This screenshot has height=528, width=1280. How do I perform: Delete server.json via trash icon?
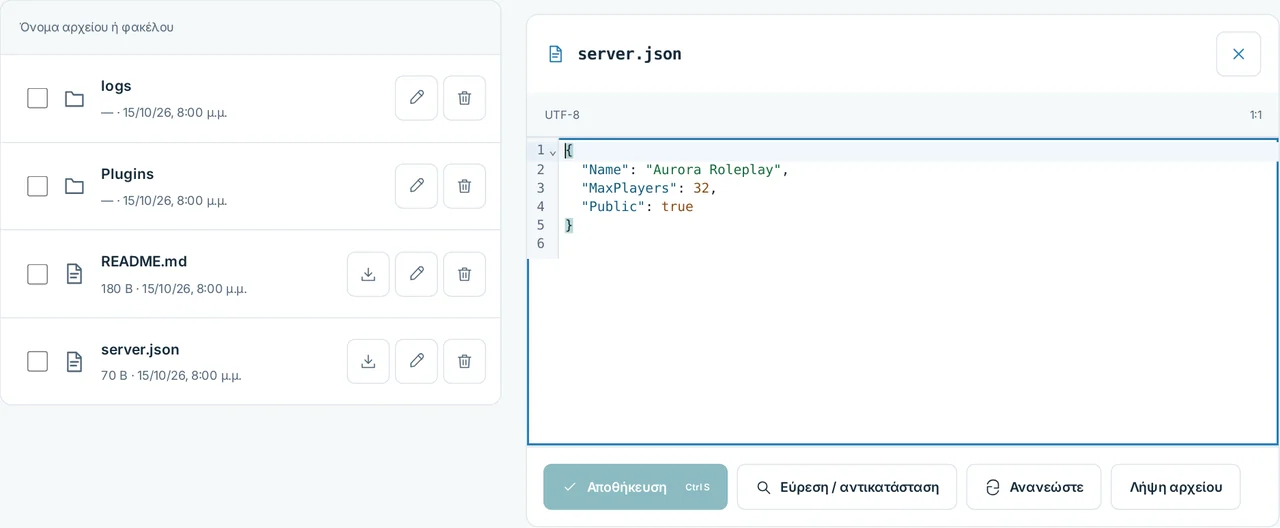coord(464,361)
